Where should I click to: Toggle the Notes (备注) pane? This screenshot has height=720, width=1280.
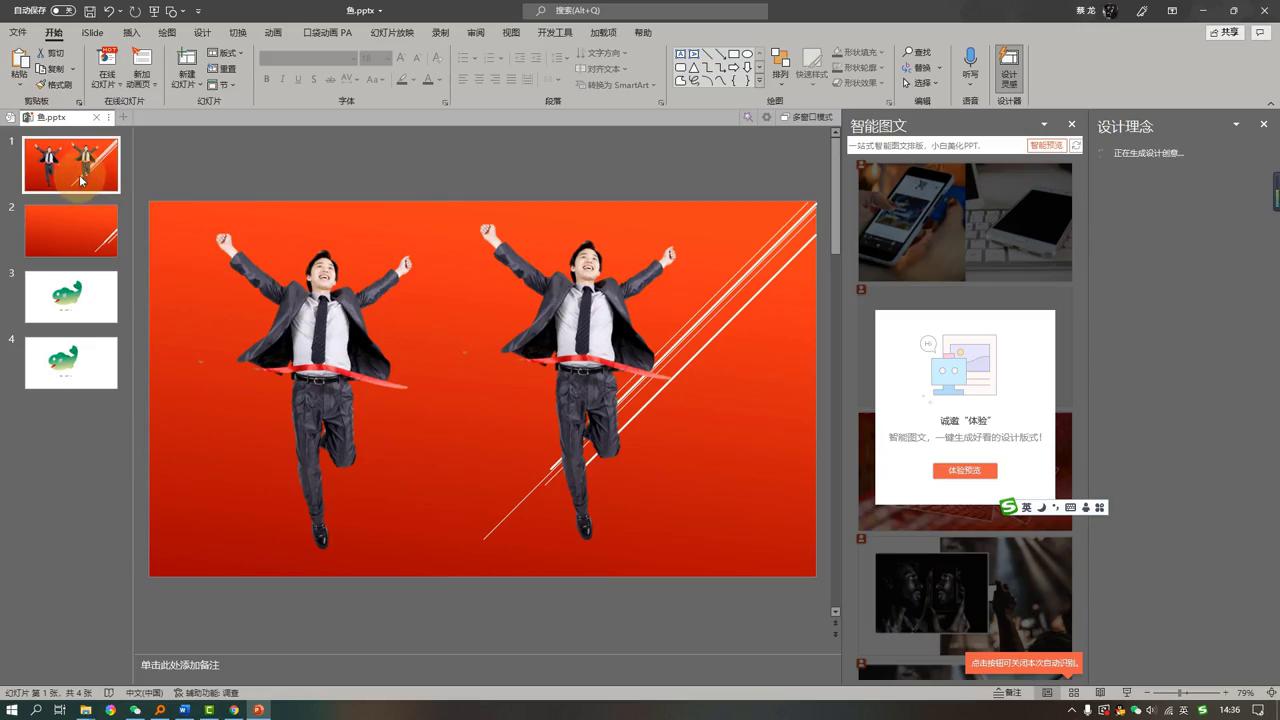coord(1007,693)
